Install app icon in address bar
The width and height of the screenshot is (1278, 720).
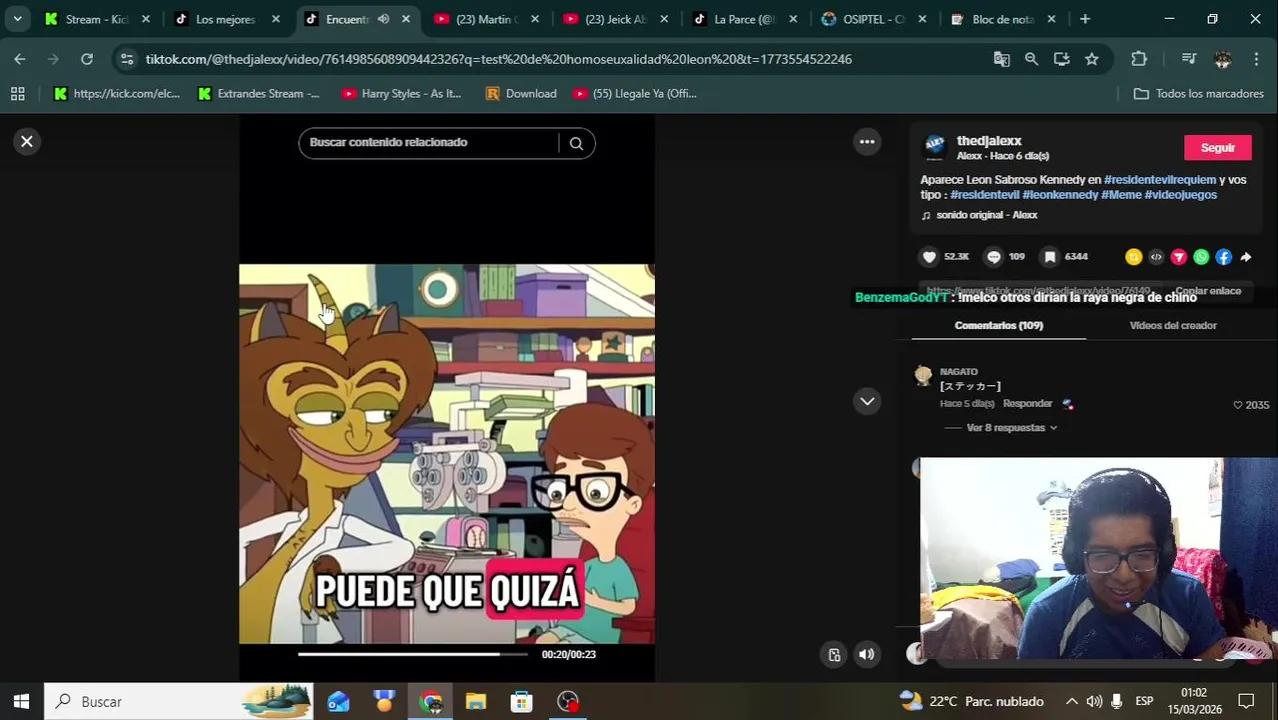1061,59
